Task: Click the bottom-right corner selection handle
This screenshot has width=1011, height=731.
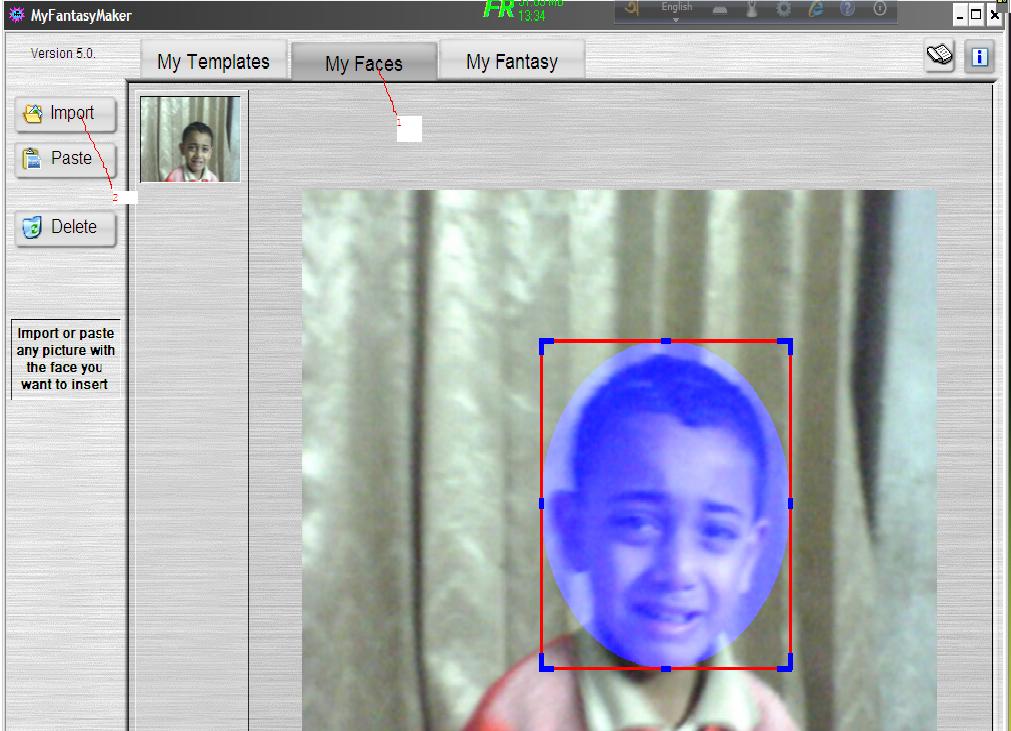Action: click(x=785, y=663)
